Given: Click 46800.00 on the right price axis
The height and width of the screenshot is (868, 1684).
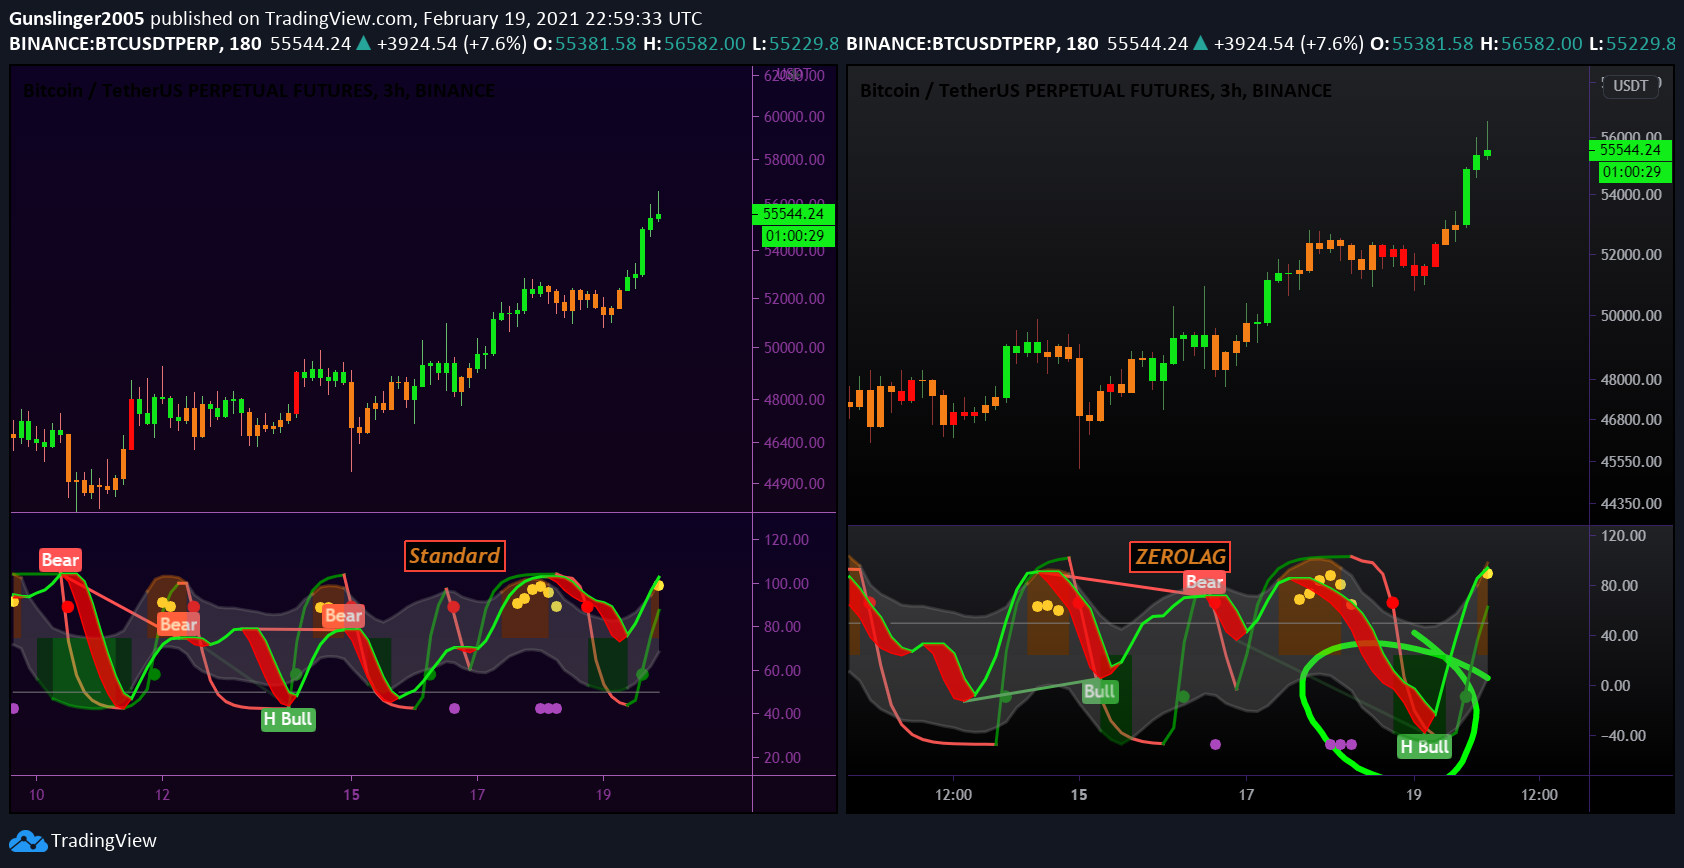Looking at the screenshot, I should 1631,420.
